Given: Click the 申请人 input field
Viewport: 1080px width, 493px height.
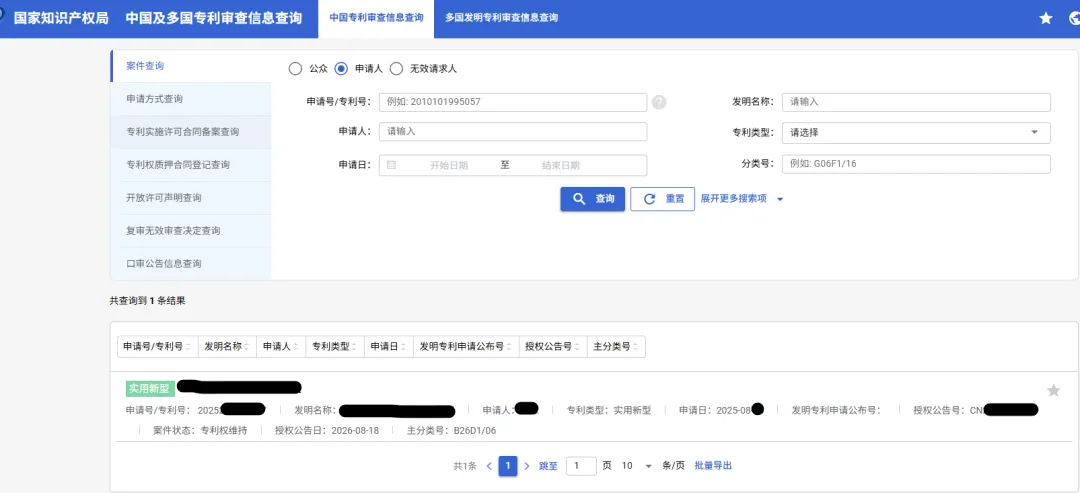Looking at the screenshot, I should tap(513, 132).
